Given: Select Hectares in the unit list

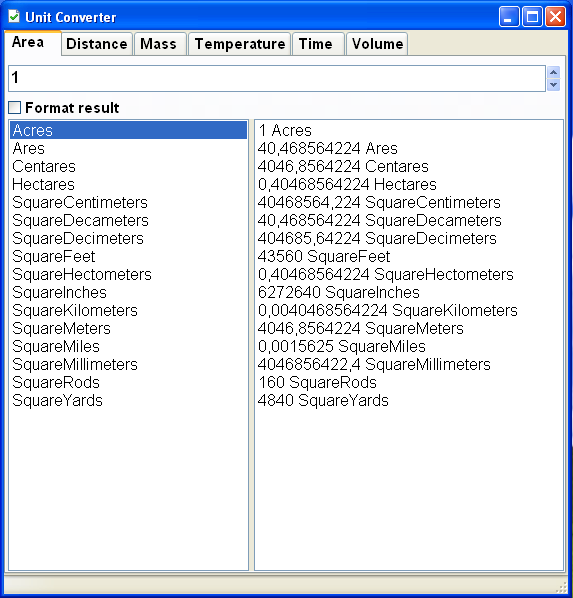Looking at the screenshot, I should (129, 185).
